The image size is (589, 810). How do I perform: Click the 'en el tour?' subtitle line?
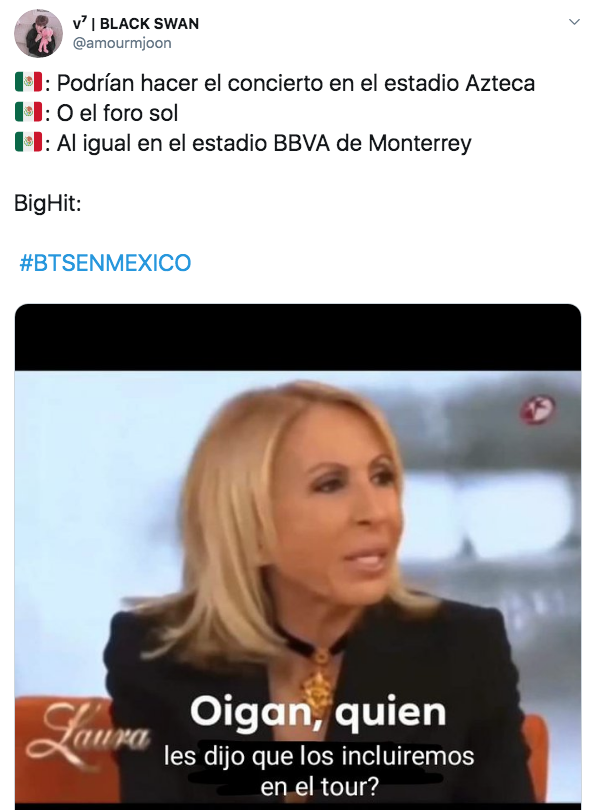point(319,787)
